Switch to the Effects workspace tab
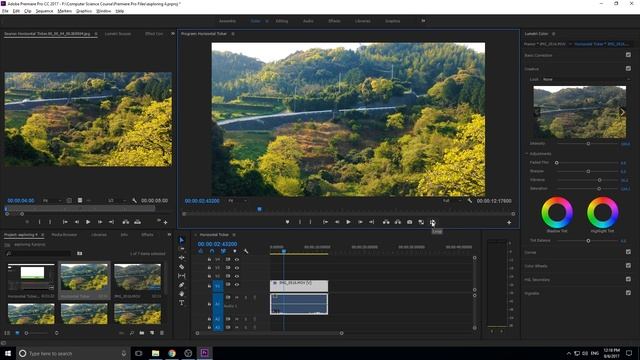Image resolution: width=640 pixels, height=360 pixels. click(334, 21)
